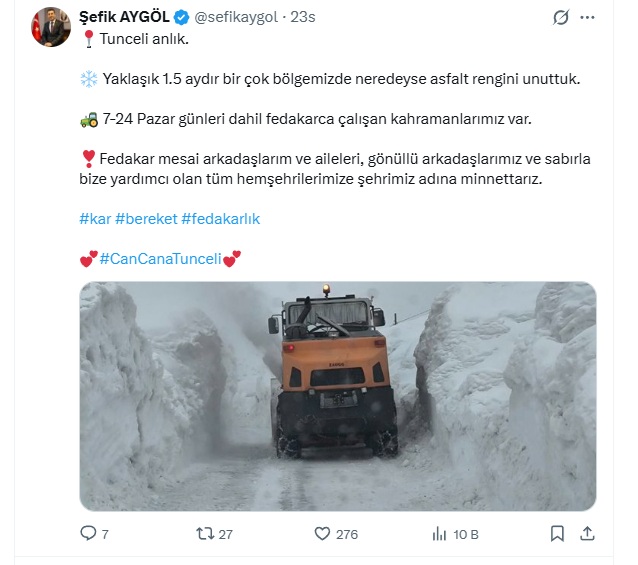Click the Şefik AYGÖL display name
This screenshot has width=638, height=565.
124,17
